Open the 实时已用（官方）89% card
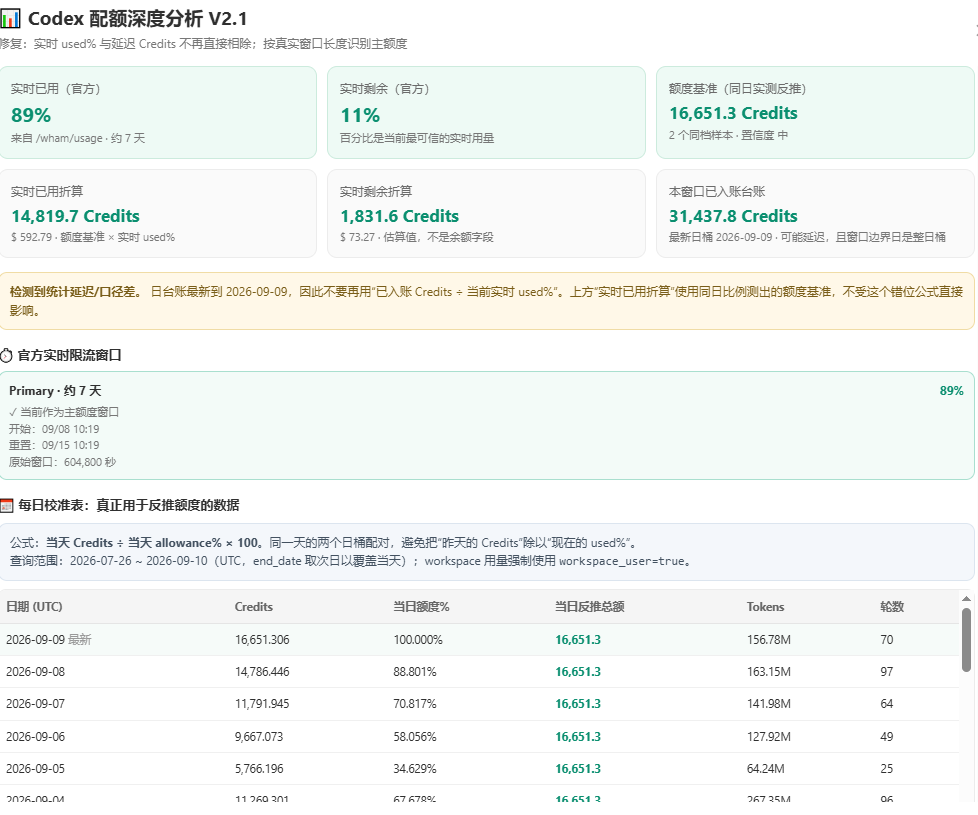Image resolution: width=978 pixels, height=815 pixels. click(158, 113)
